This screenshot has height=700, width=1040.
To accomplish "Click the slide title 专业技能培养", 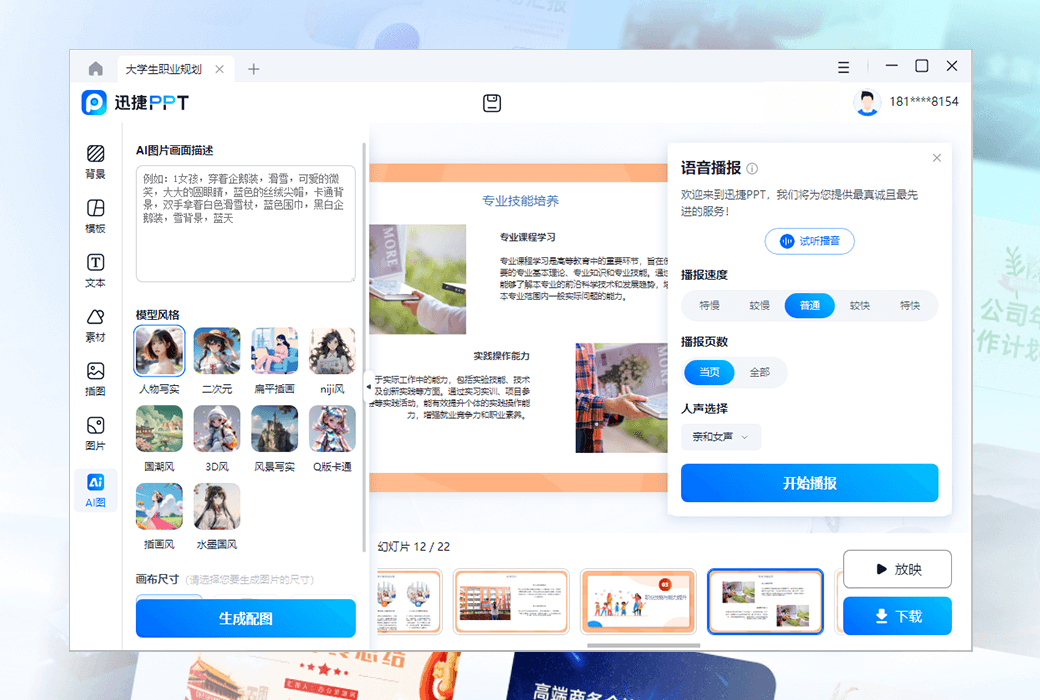I will coord(521,201).
